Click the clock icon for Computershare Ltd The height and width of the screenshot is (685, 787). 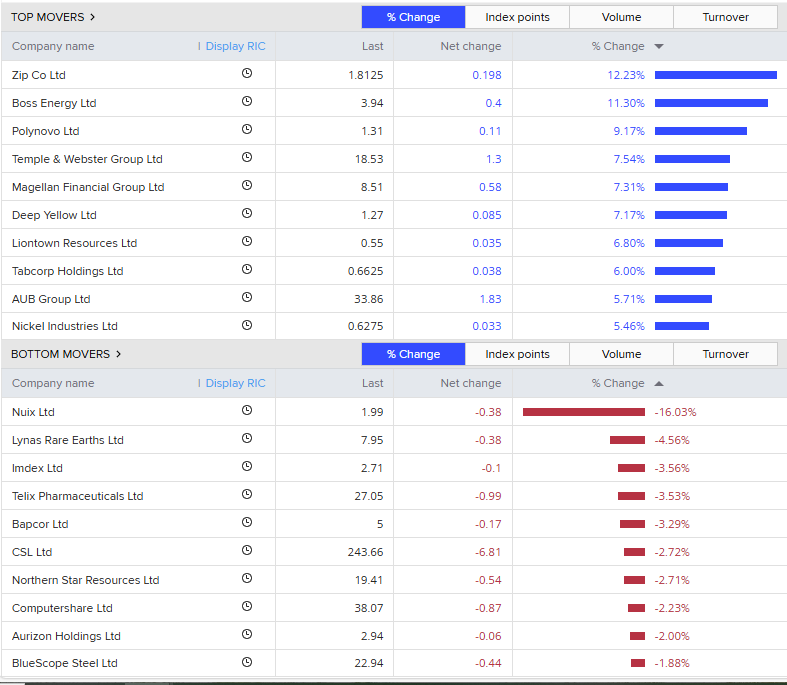click(246, 607)
